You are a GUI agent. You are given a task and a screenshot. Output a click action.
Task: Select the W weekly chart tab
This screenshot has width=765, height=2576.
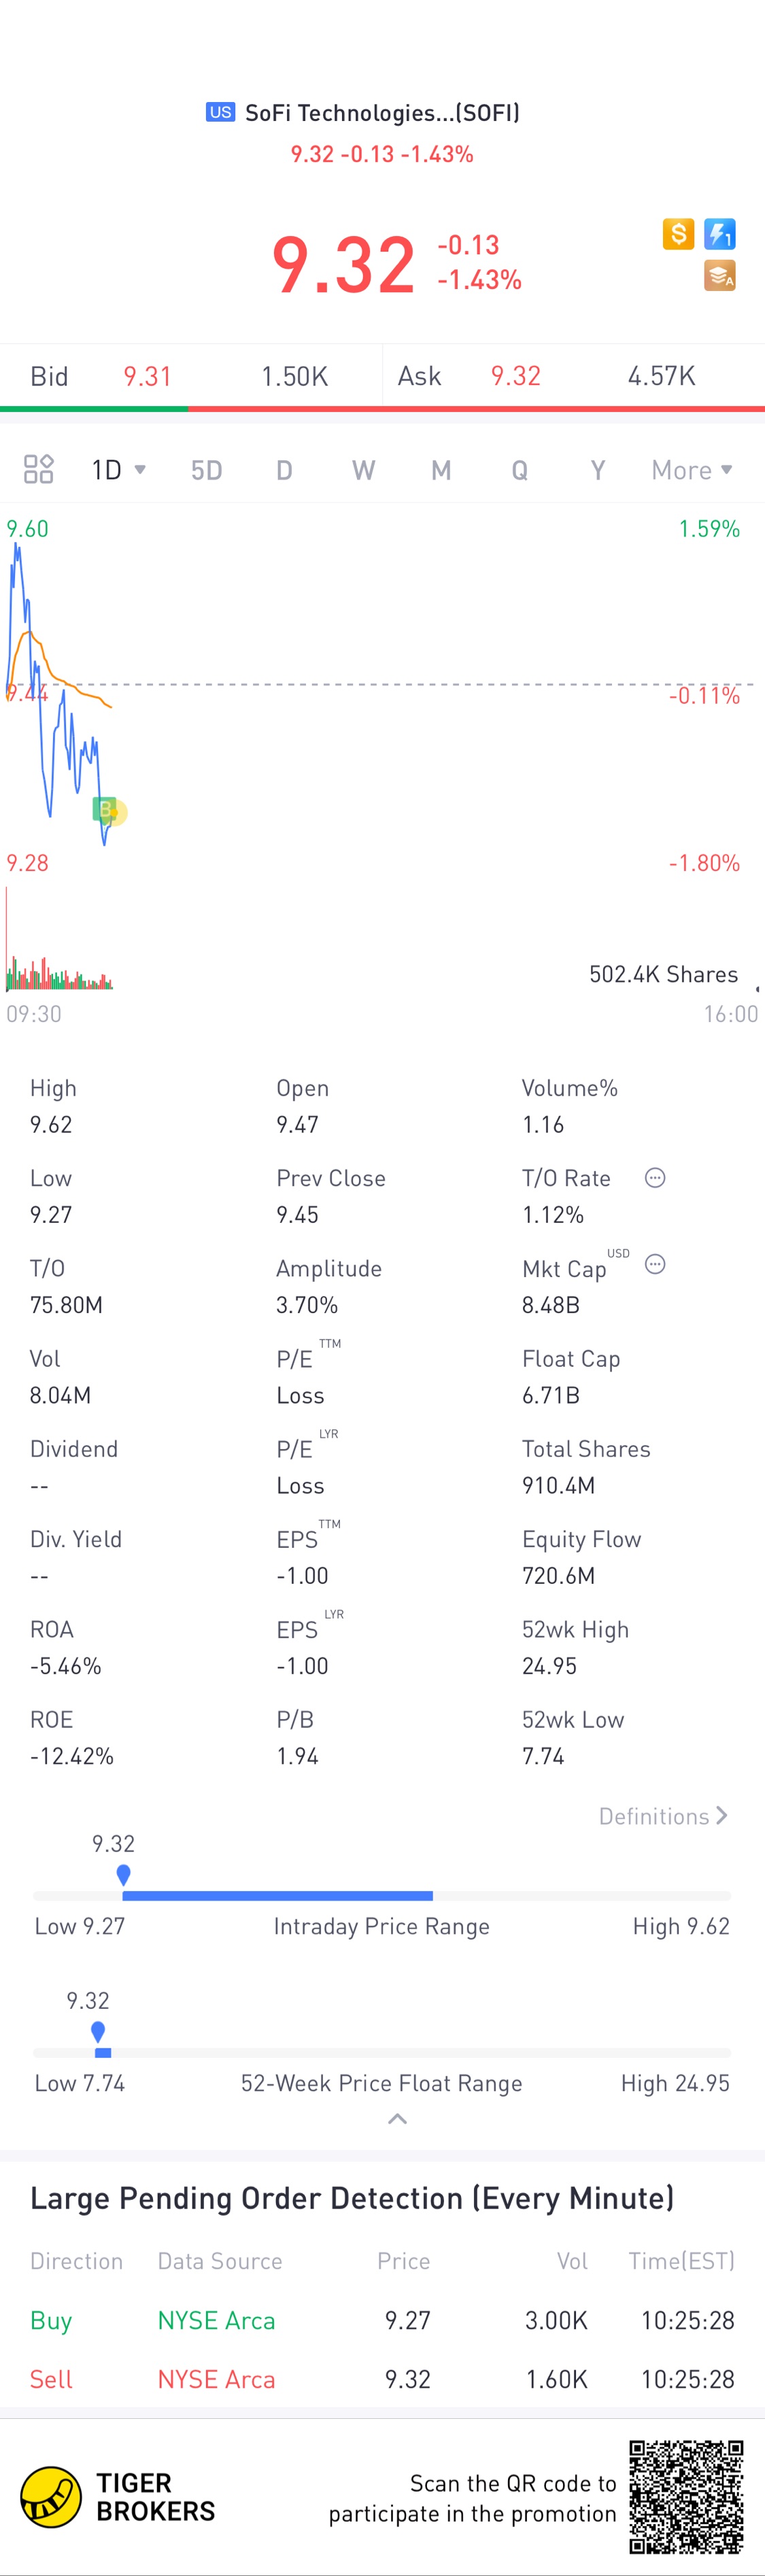(363, 470)
